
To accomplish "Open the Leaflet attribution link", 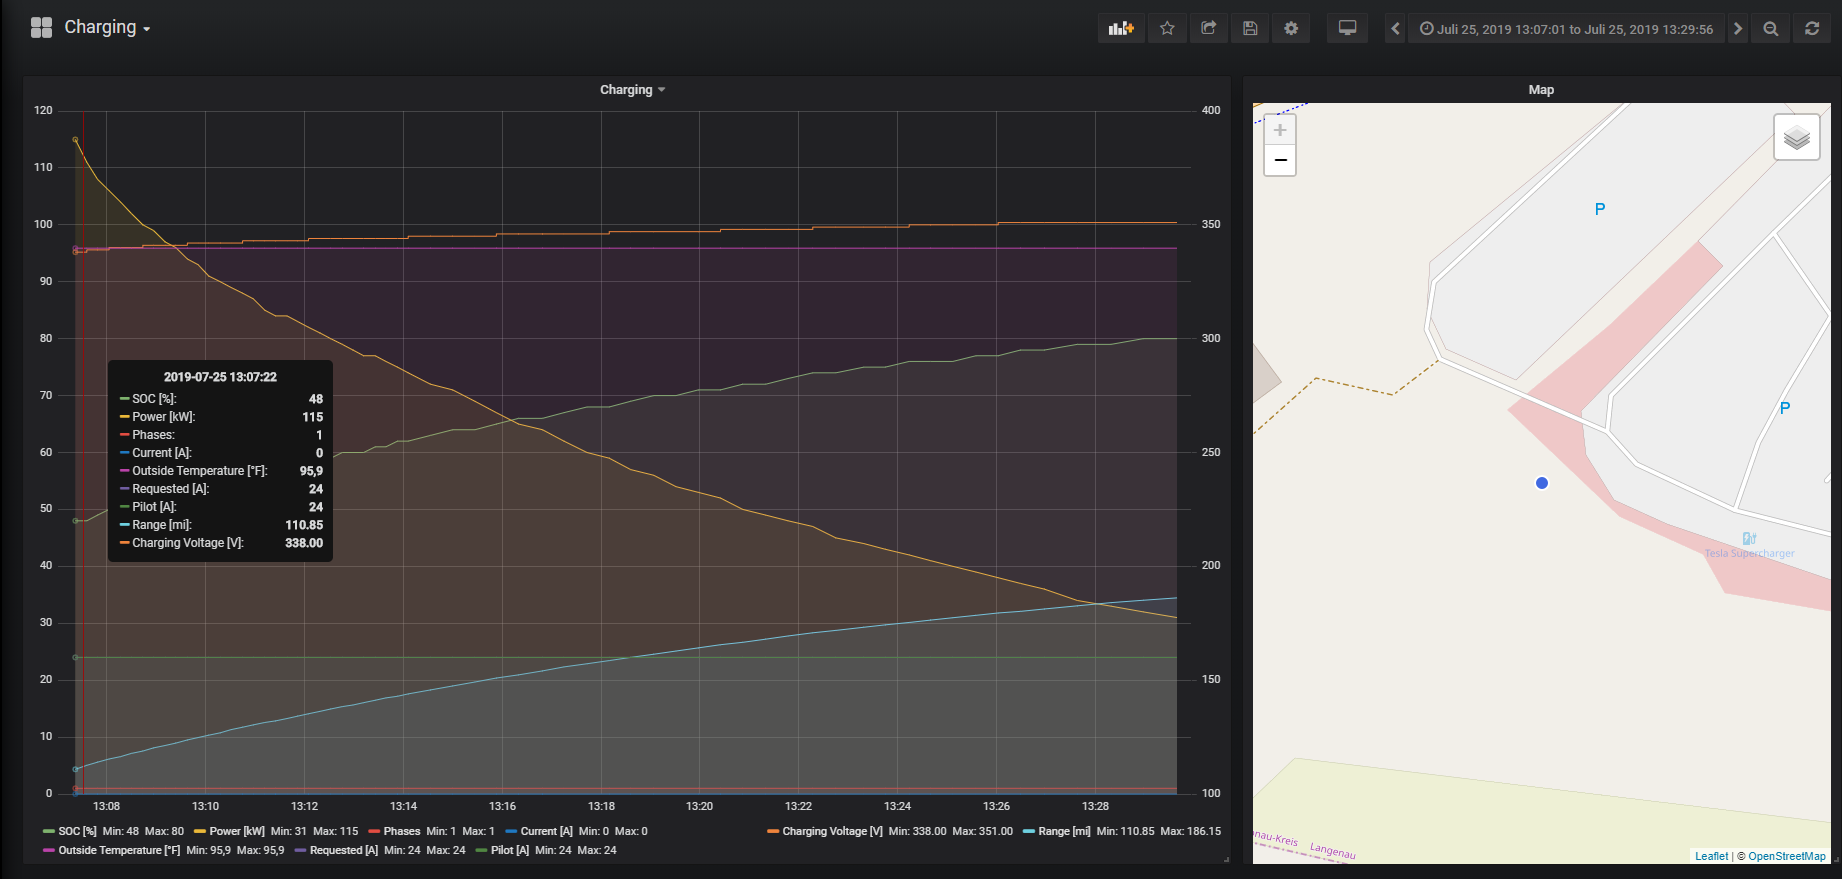I will click(1711, 856).
